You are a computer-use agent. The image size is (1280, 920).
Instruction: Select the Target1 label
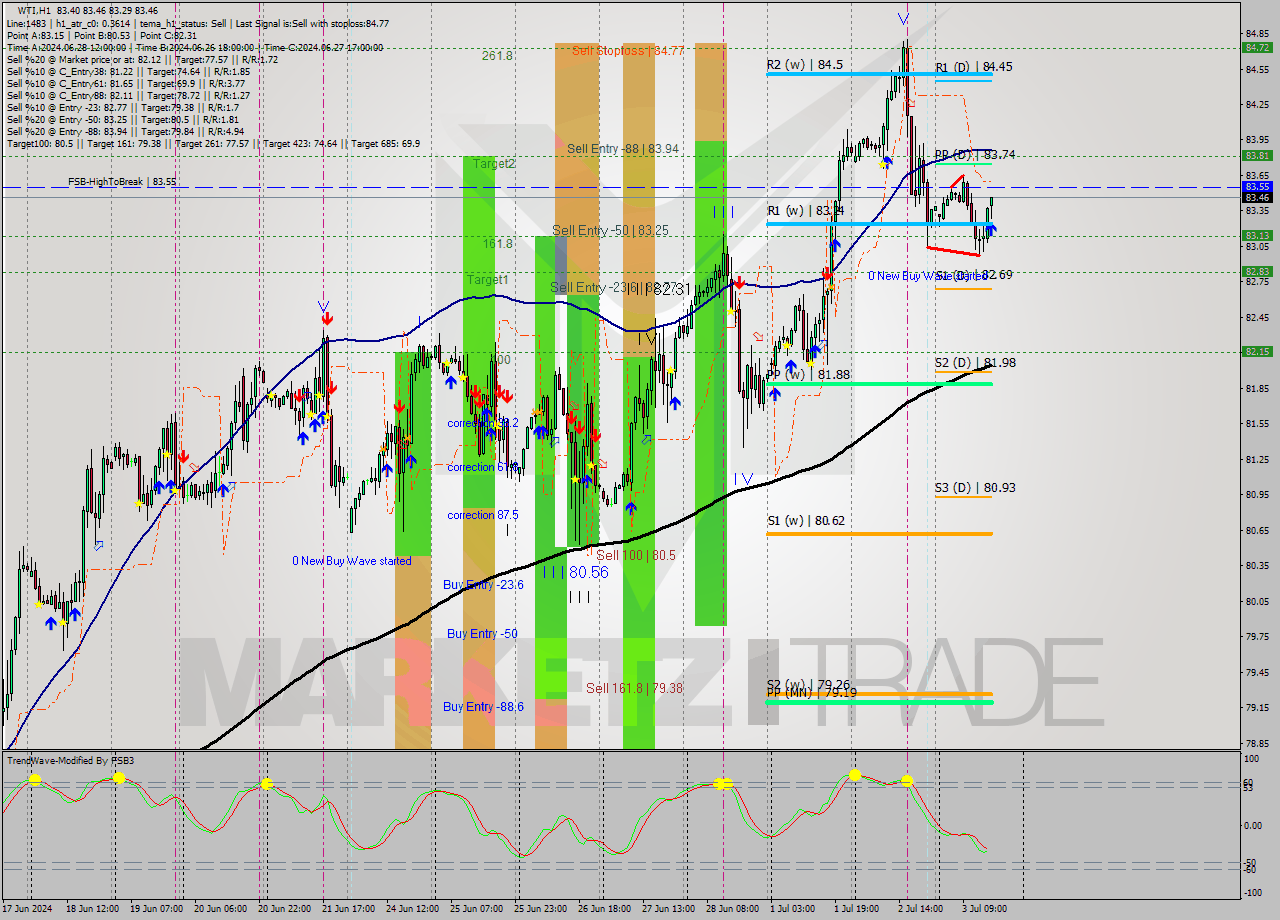[487, 280]
